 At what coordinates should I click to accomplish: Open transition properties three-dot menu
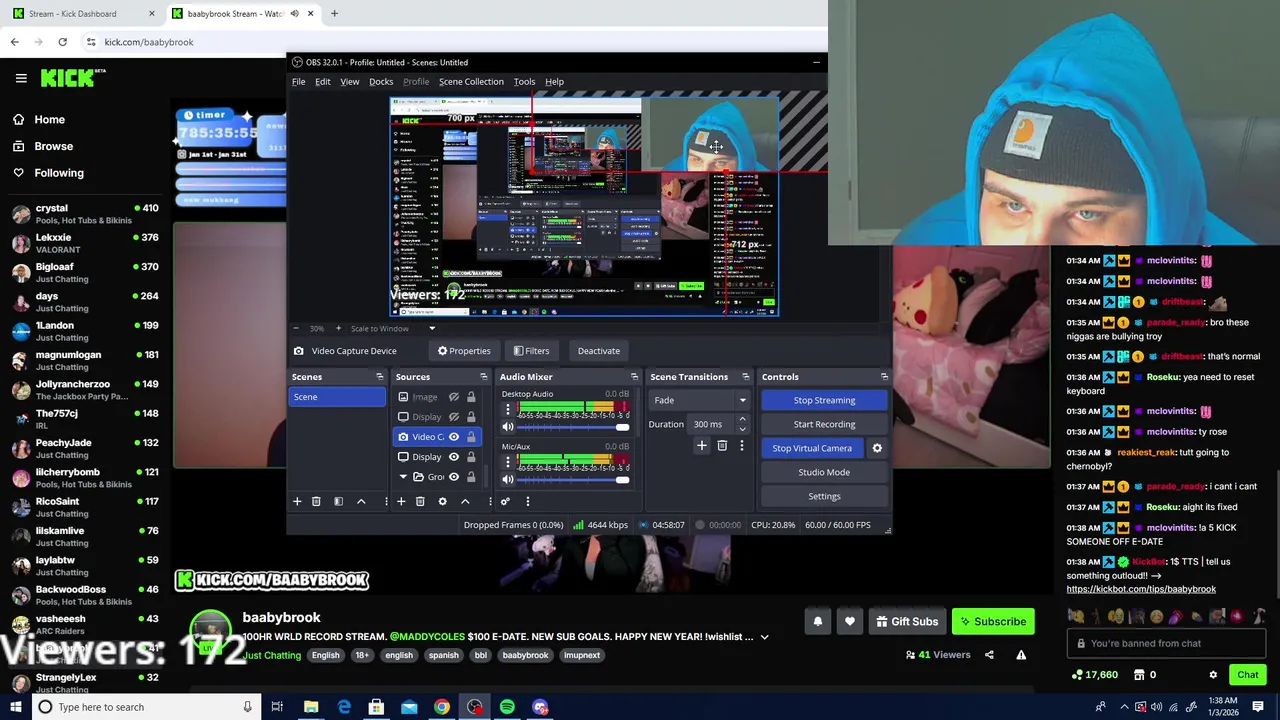[741, 446]
